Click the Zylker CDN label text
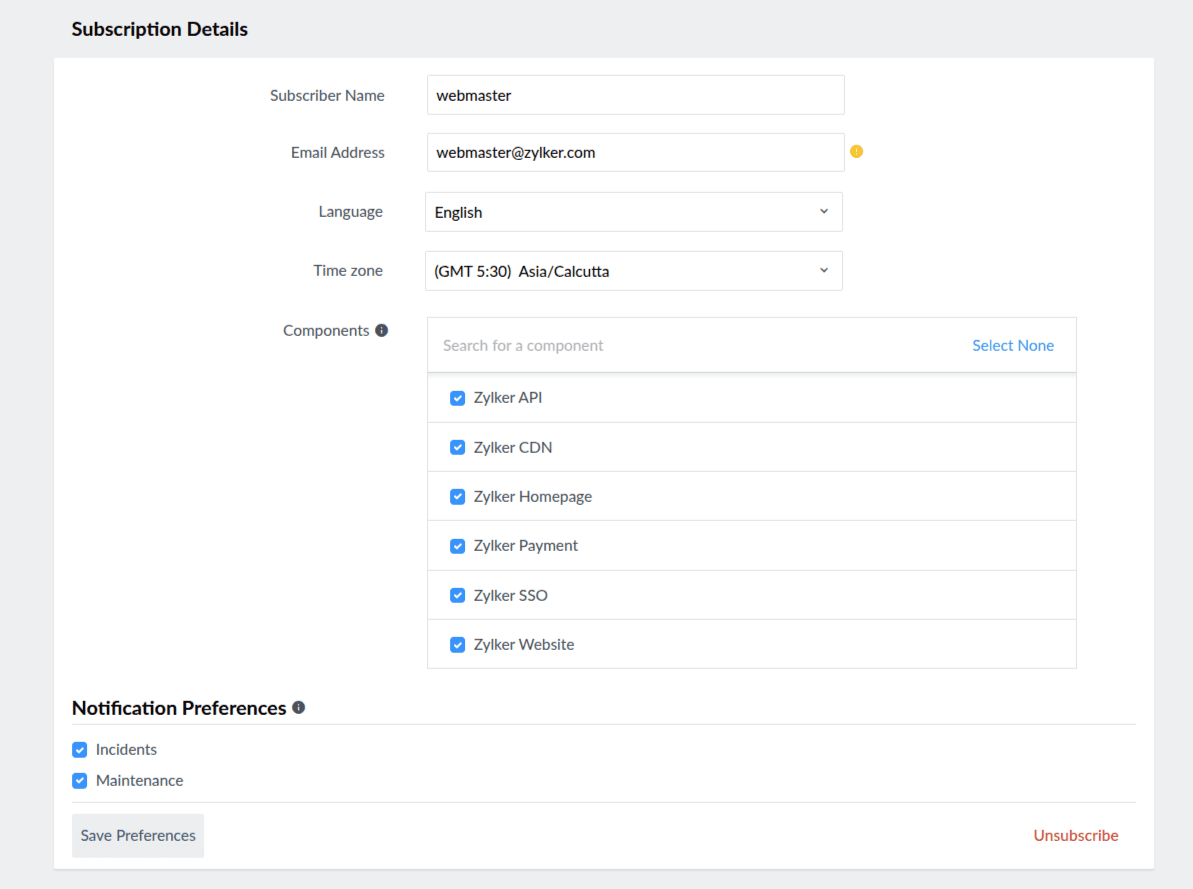This screenshot has height=889, width=1193. tap(513, 448)
